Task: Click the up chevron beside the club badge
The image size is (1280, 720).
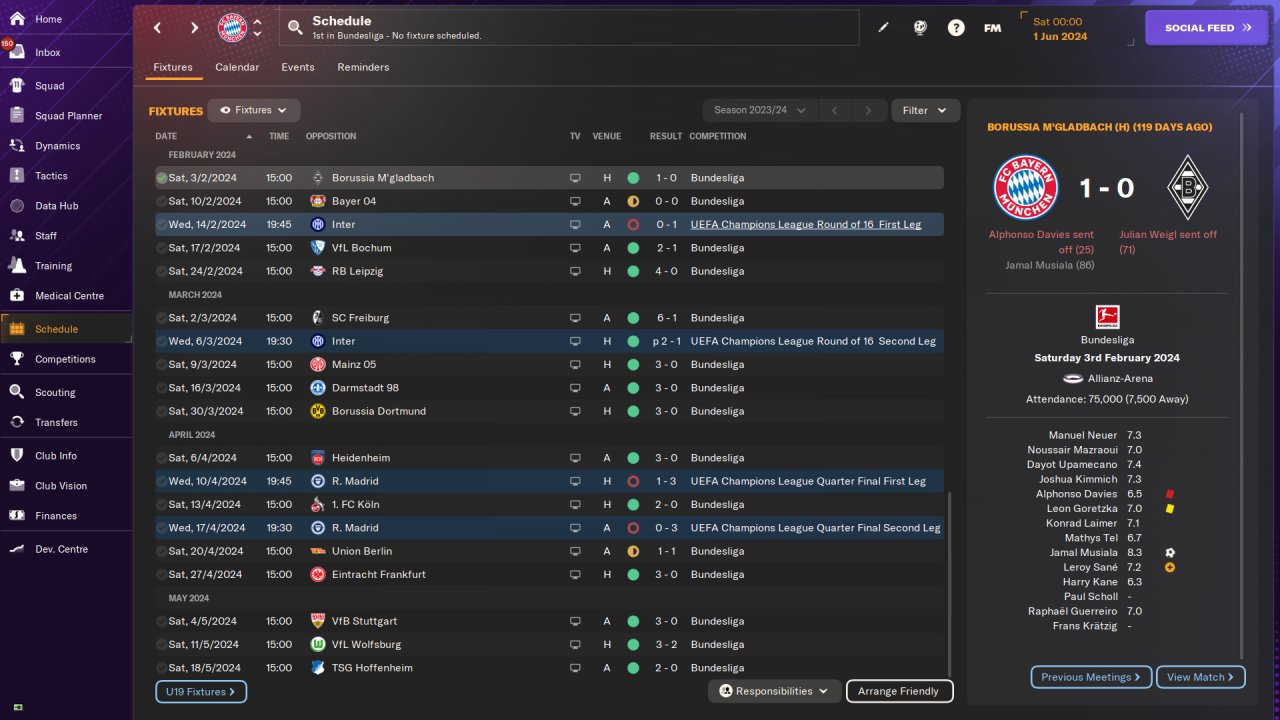Action: point(257,22)
